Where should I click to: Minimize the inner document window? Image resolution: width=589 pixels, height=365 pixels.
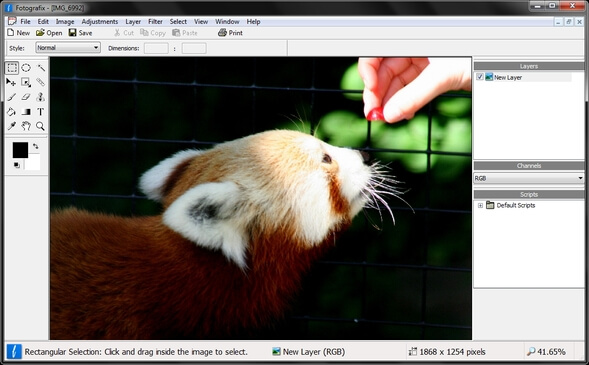(559, 22)
